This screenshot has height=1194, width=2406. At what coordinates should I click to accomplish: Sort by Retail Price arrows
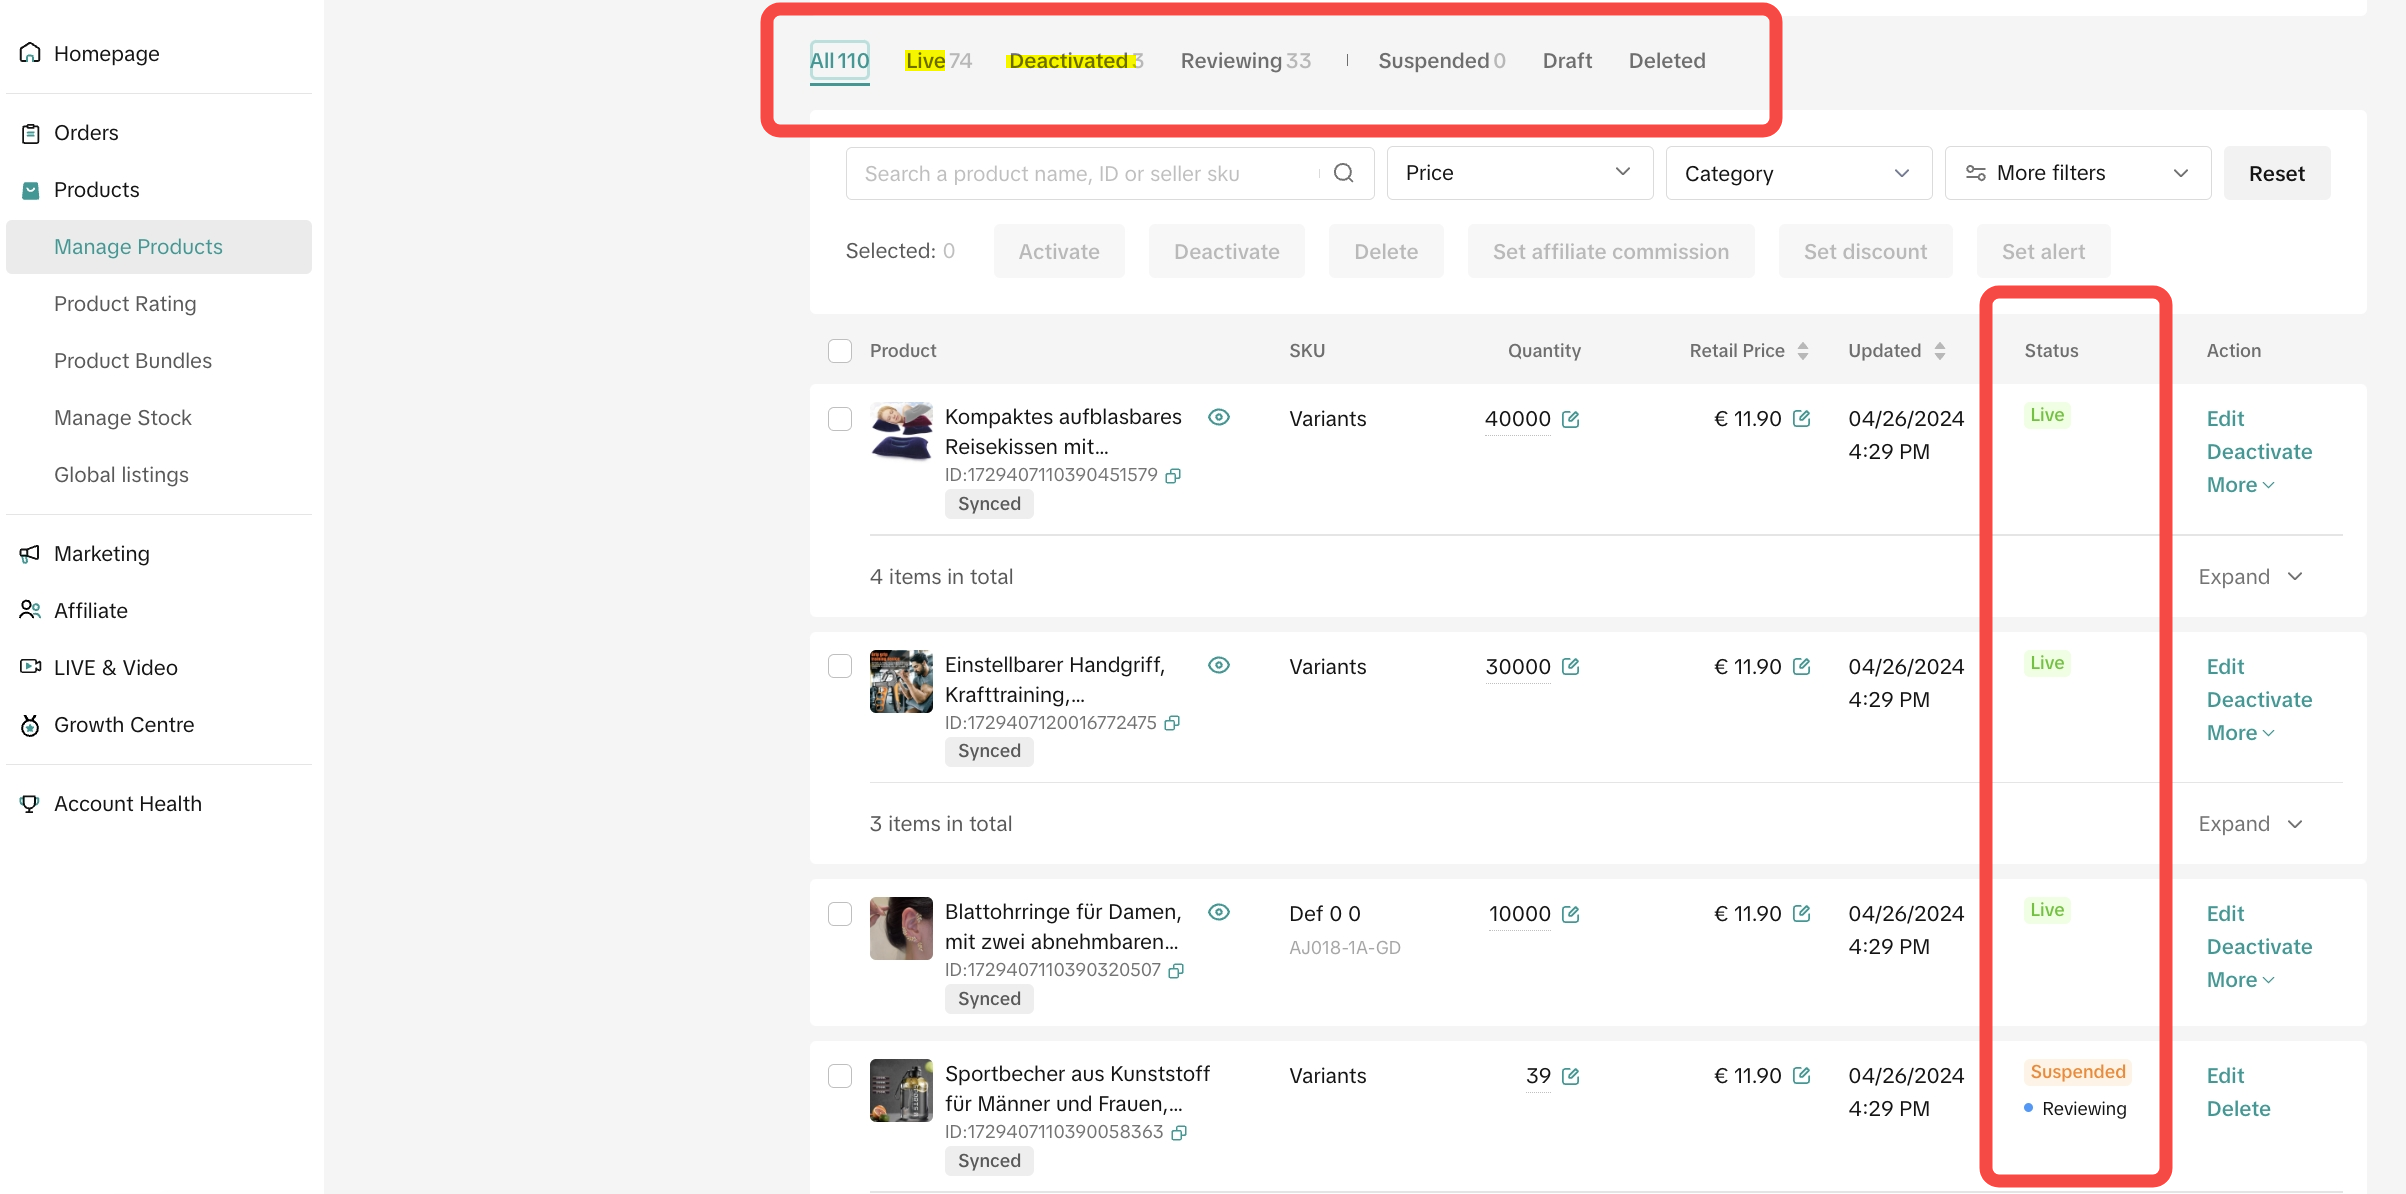tap(1803, 351)
